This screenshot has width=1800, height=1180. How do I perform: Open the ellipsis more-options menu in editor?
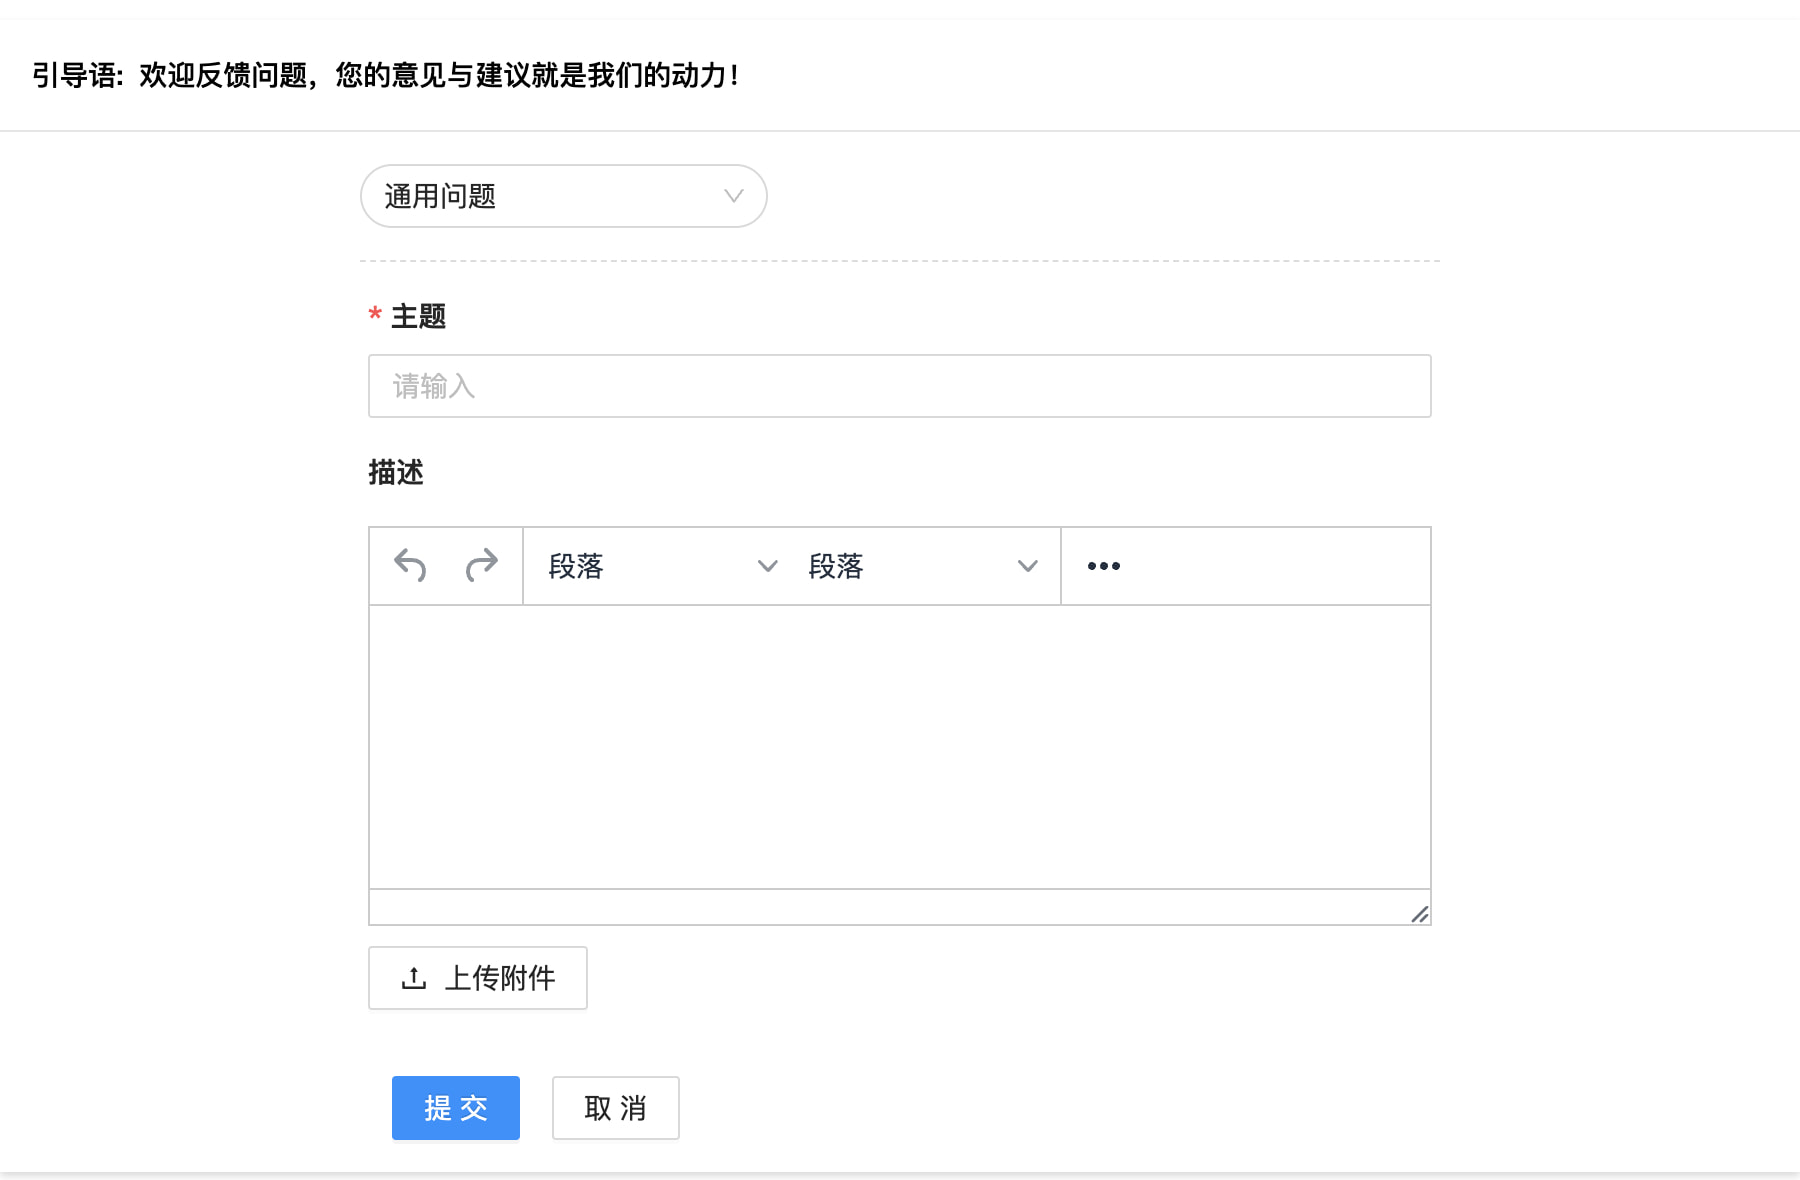coord(1103,565)
